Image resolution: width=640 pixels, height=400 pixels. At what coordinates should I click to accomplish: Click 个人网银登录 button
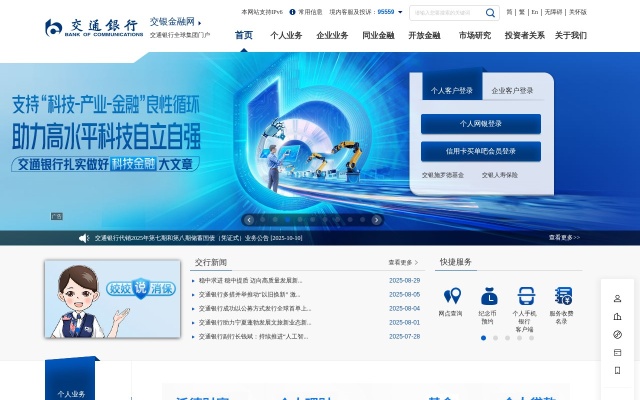coord(480,124)
